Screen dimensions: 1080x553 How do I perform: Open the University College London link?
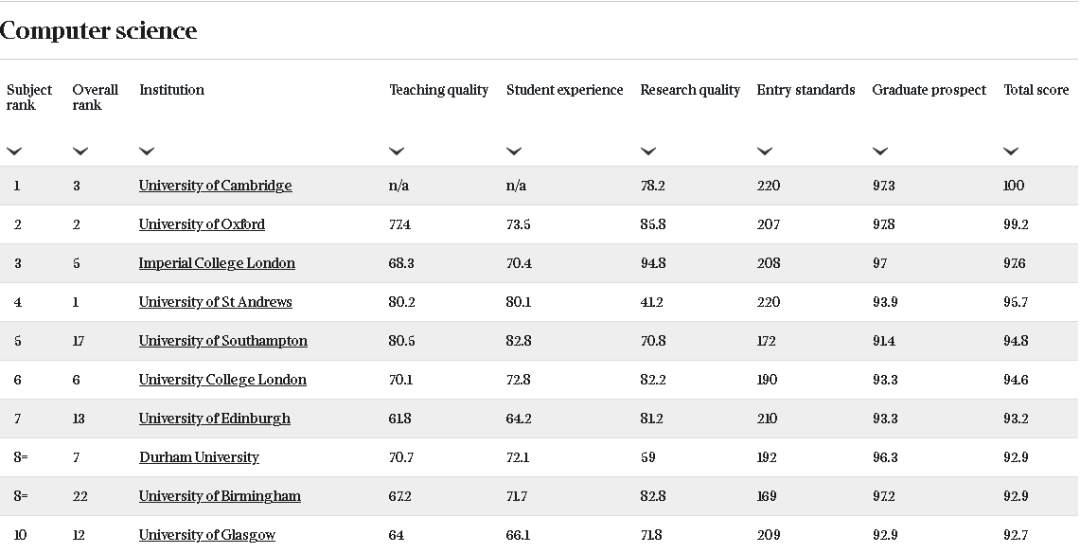click(x=222, y=380)
